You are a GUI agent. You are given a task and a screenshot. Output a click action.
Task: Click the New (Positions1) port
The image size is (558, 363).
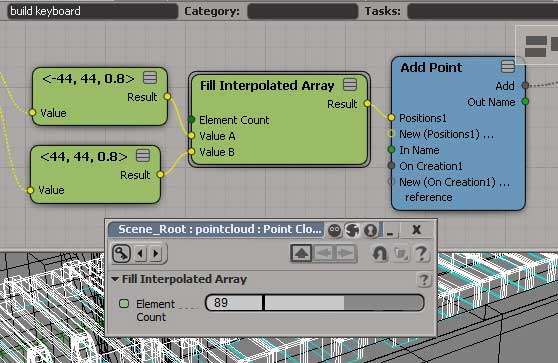tap(391, 133)
